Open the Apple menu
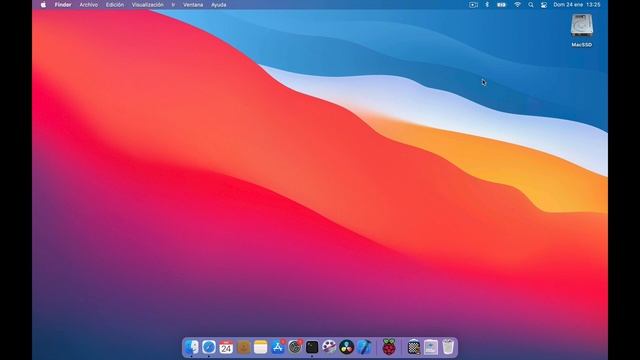Viewport: 640px width, 360px height. (43, 5)
